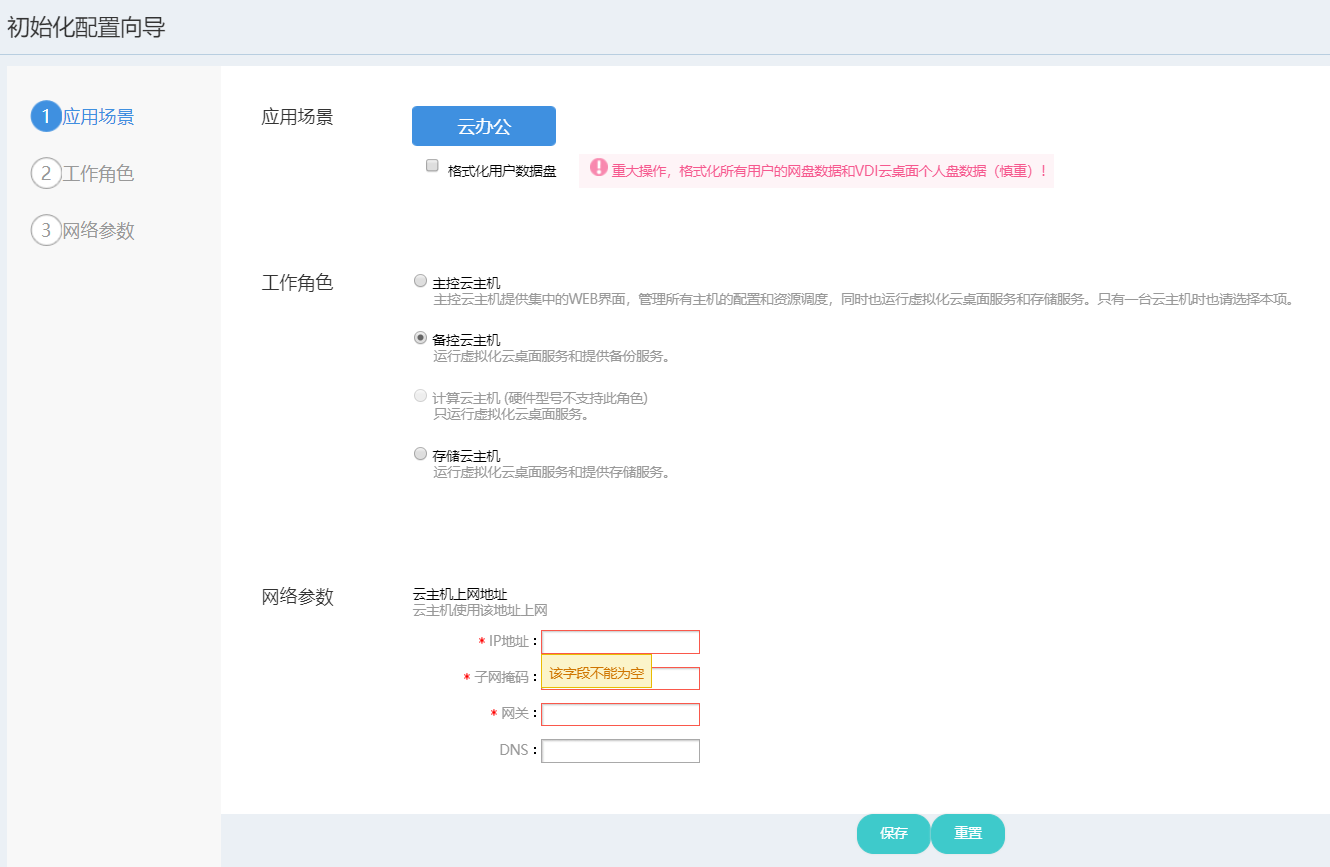This screenshot has height=867, width=1330.
Task: Click the 该字段不能为空 validation tooltip
Action: pyautogui.click(x=596, y=672)
